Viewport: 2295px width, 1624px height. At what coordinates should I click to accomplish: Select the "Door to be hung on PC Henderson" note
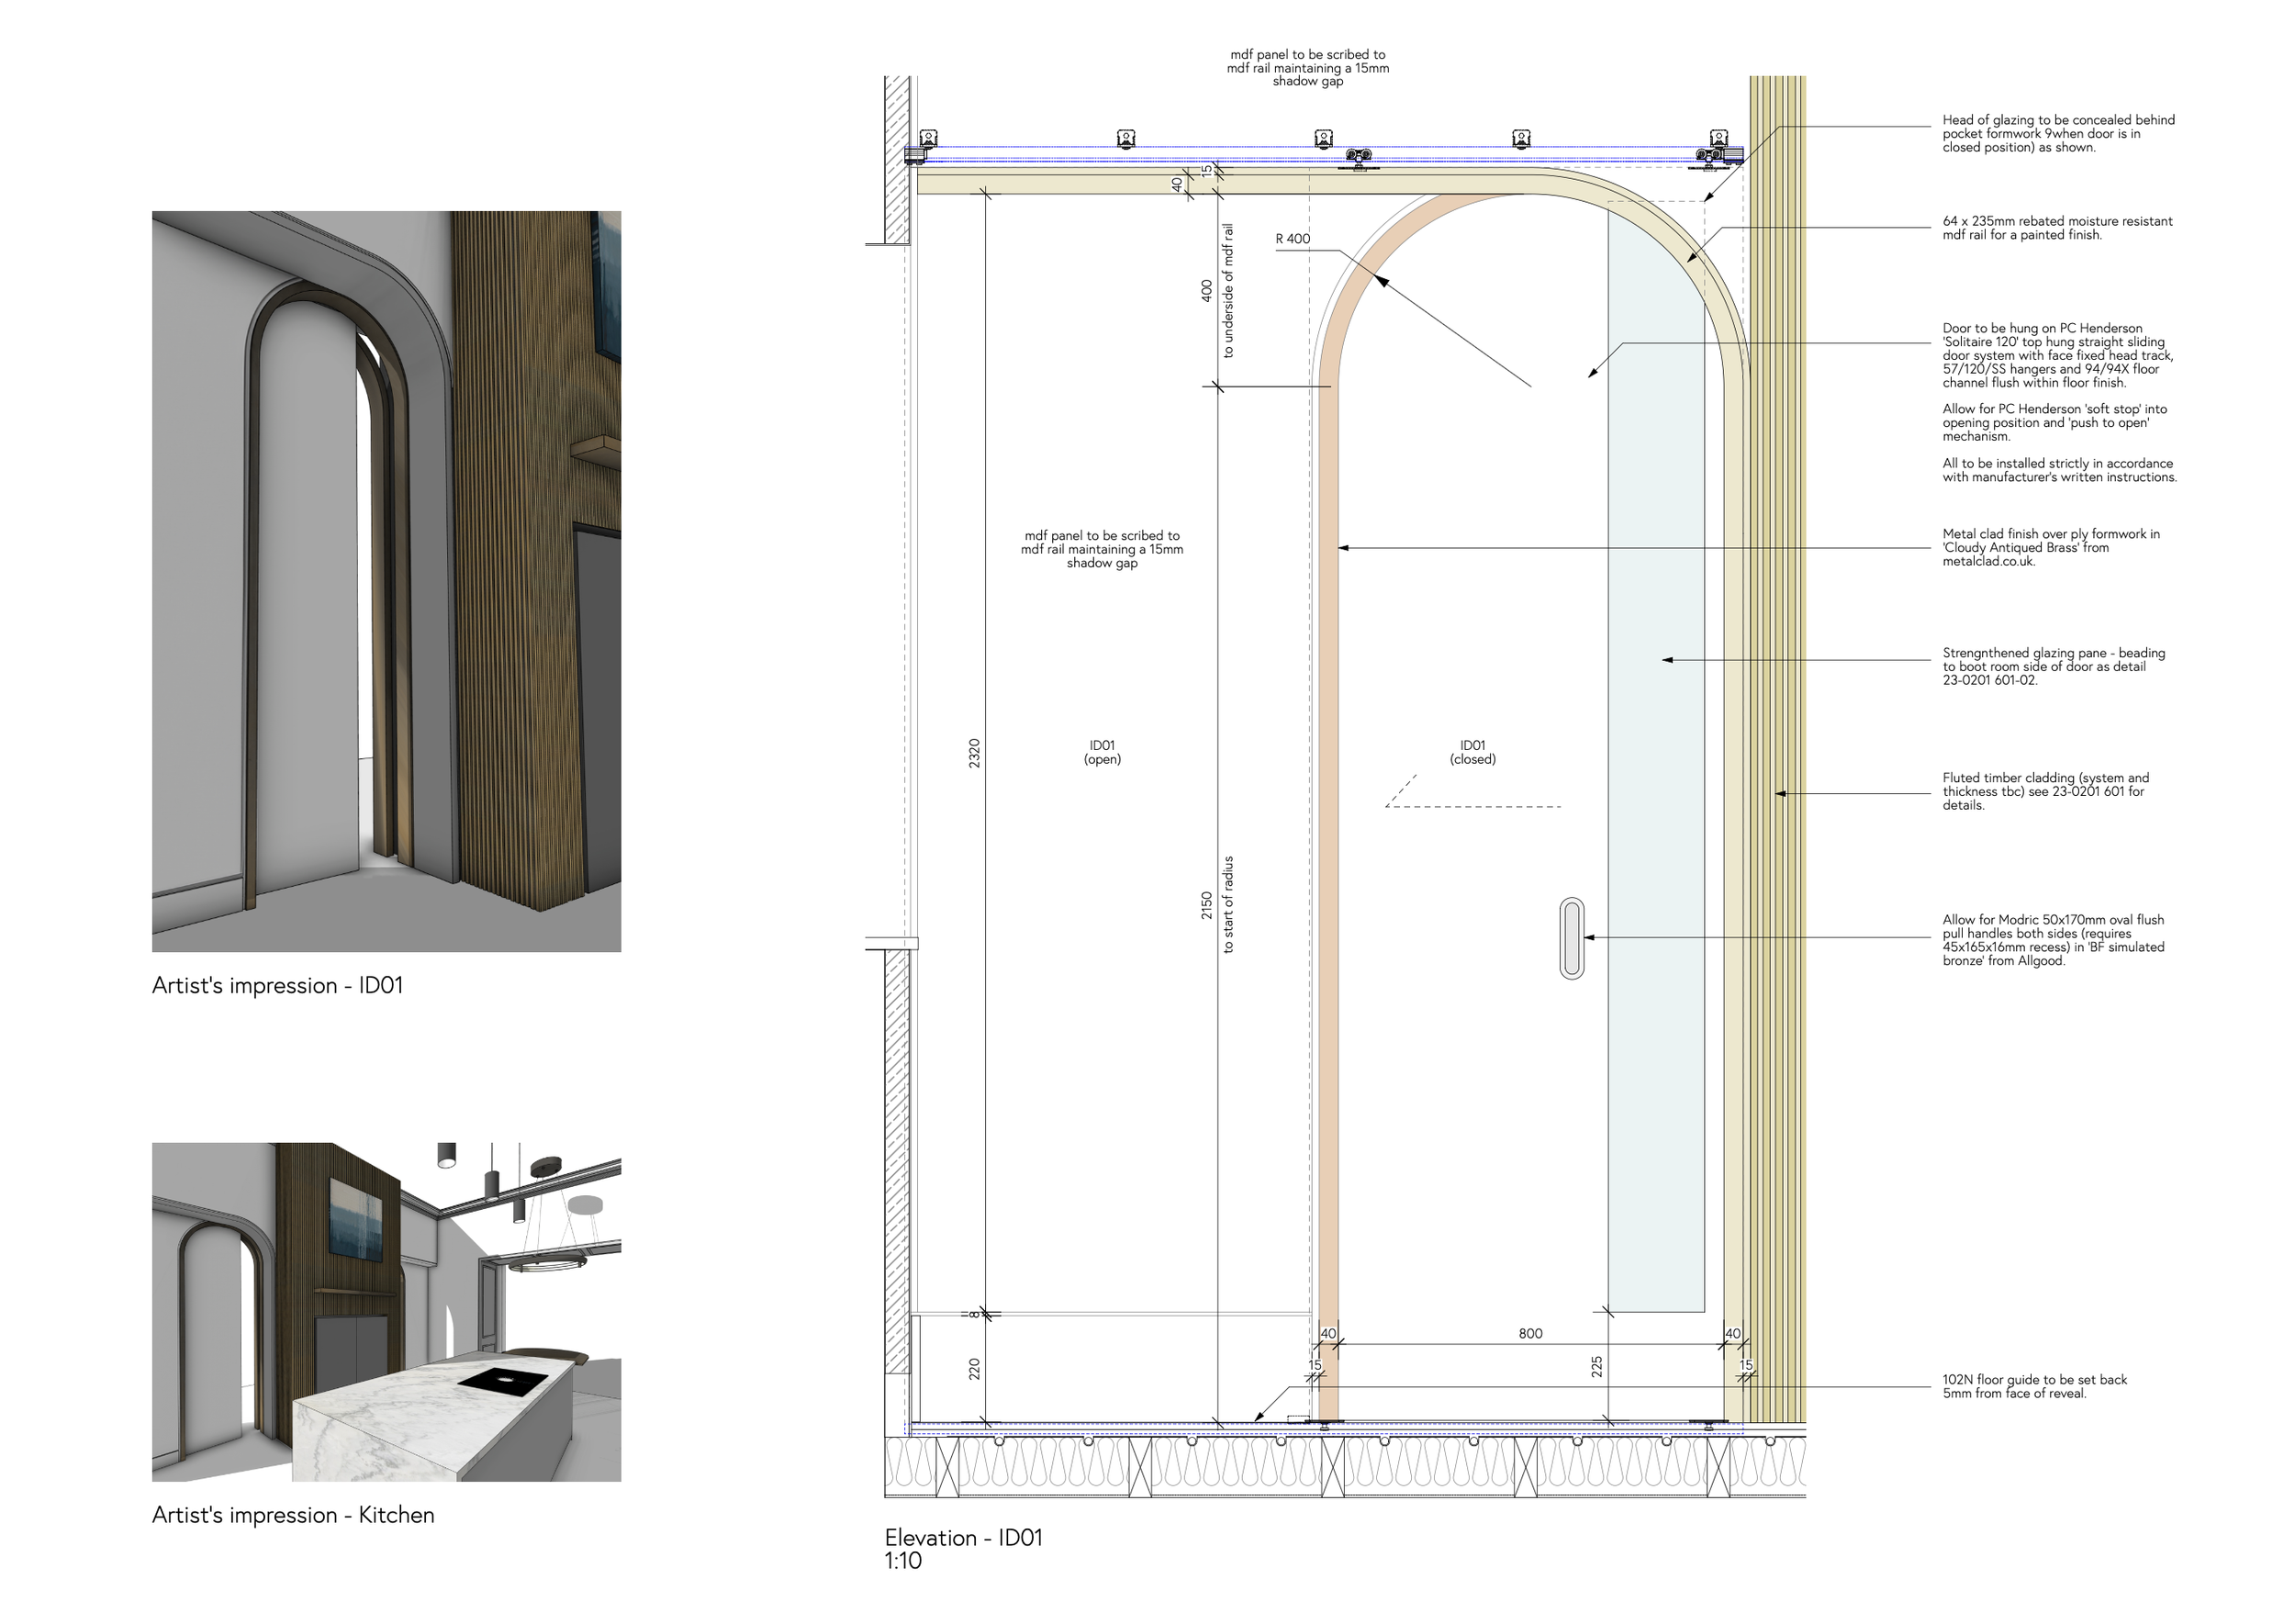pos(2058,355)
